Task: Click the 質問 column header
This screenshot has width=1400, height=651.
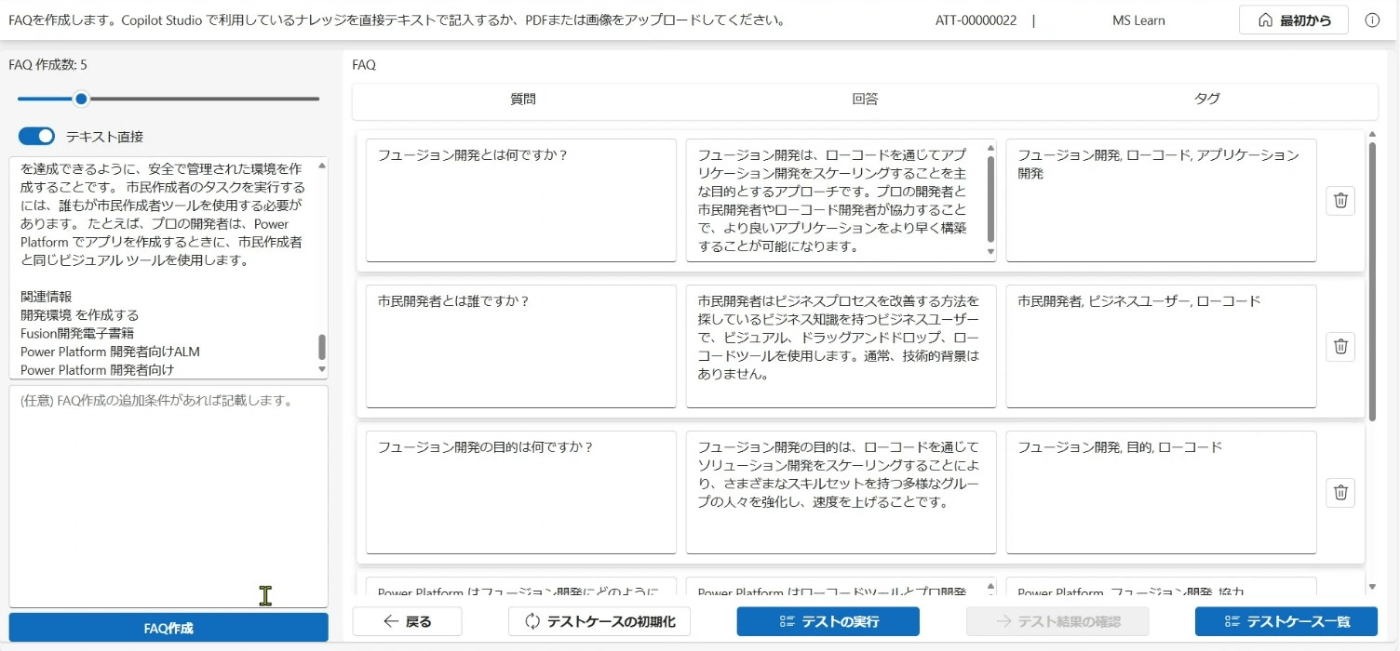Action: point(523,99)
